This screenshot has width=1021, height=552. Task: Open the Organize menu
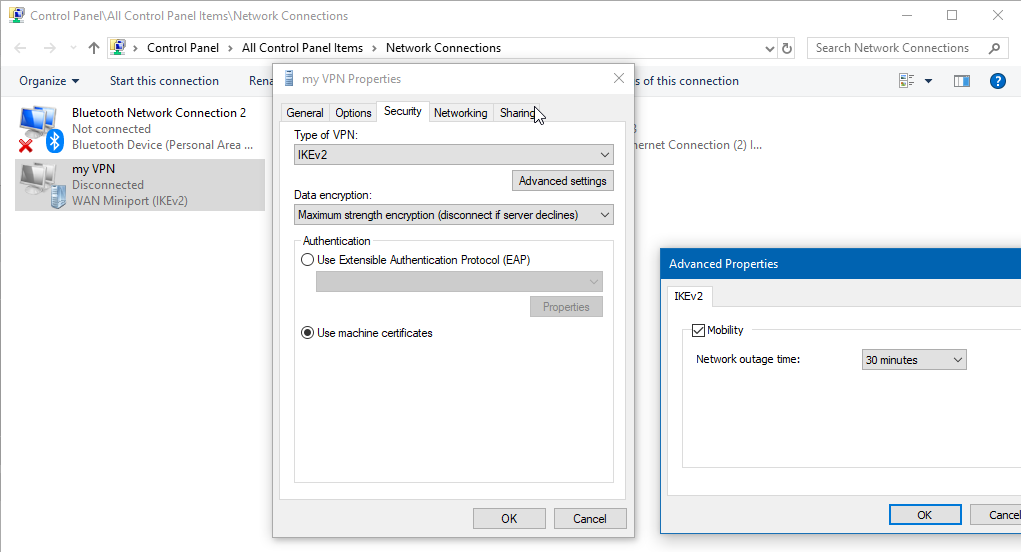(x=49, y=81)
